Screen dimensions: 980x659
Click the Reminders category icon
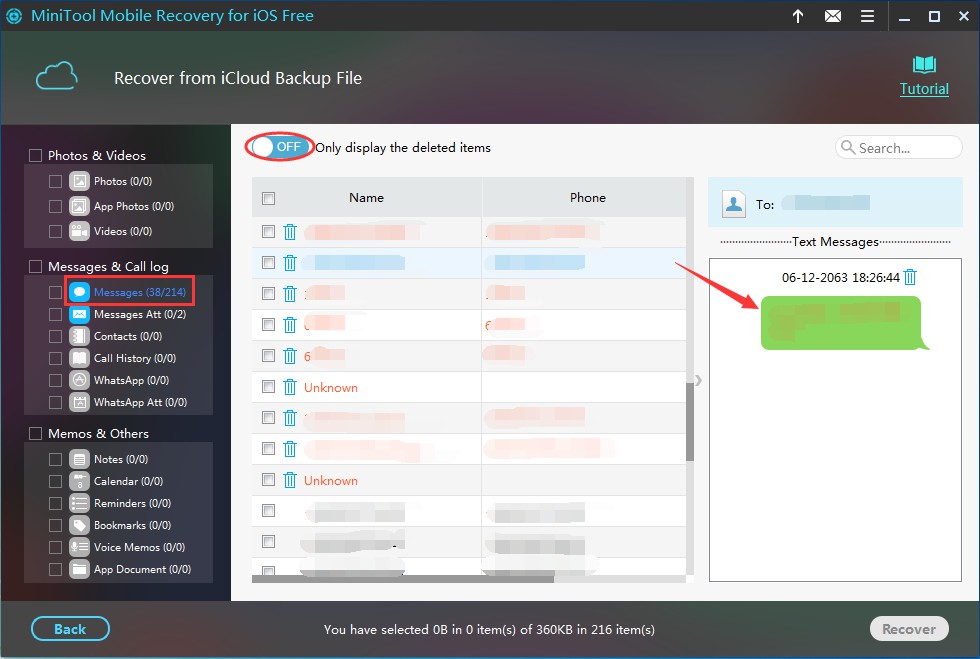point(79,503)
